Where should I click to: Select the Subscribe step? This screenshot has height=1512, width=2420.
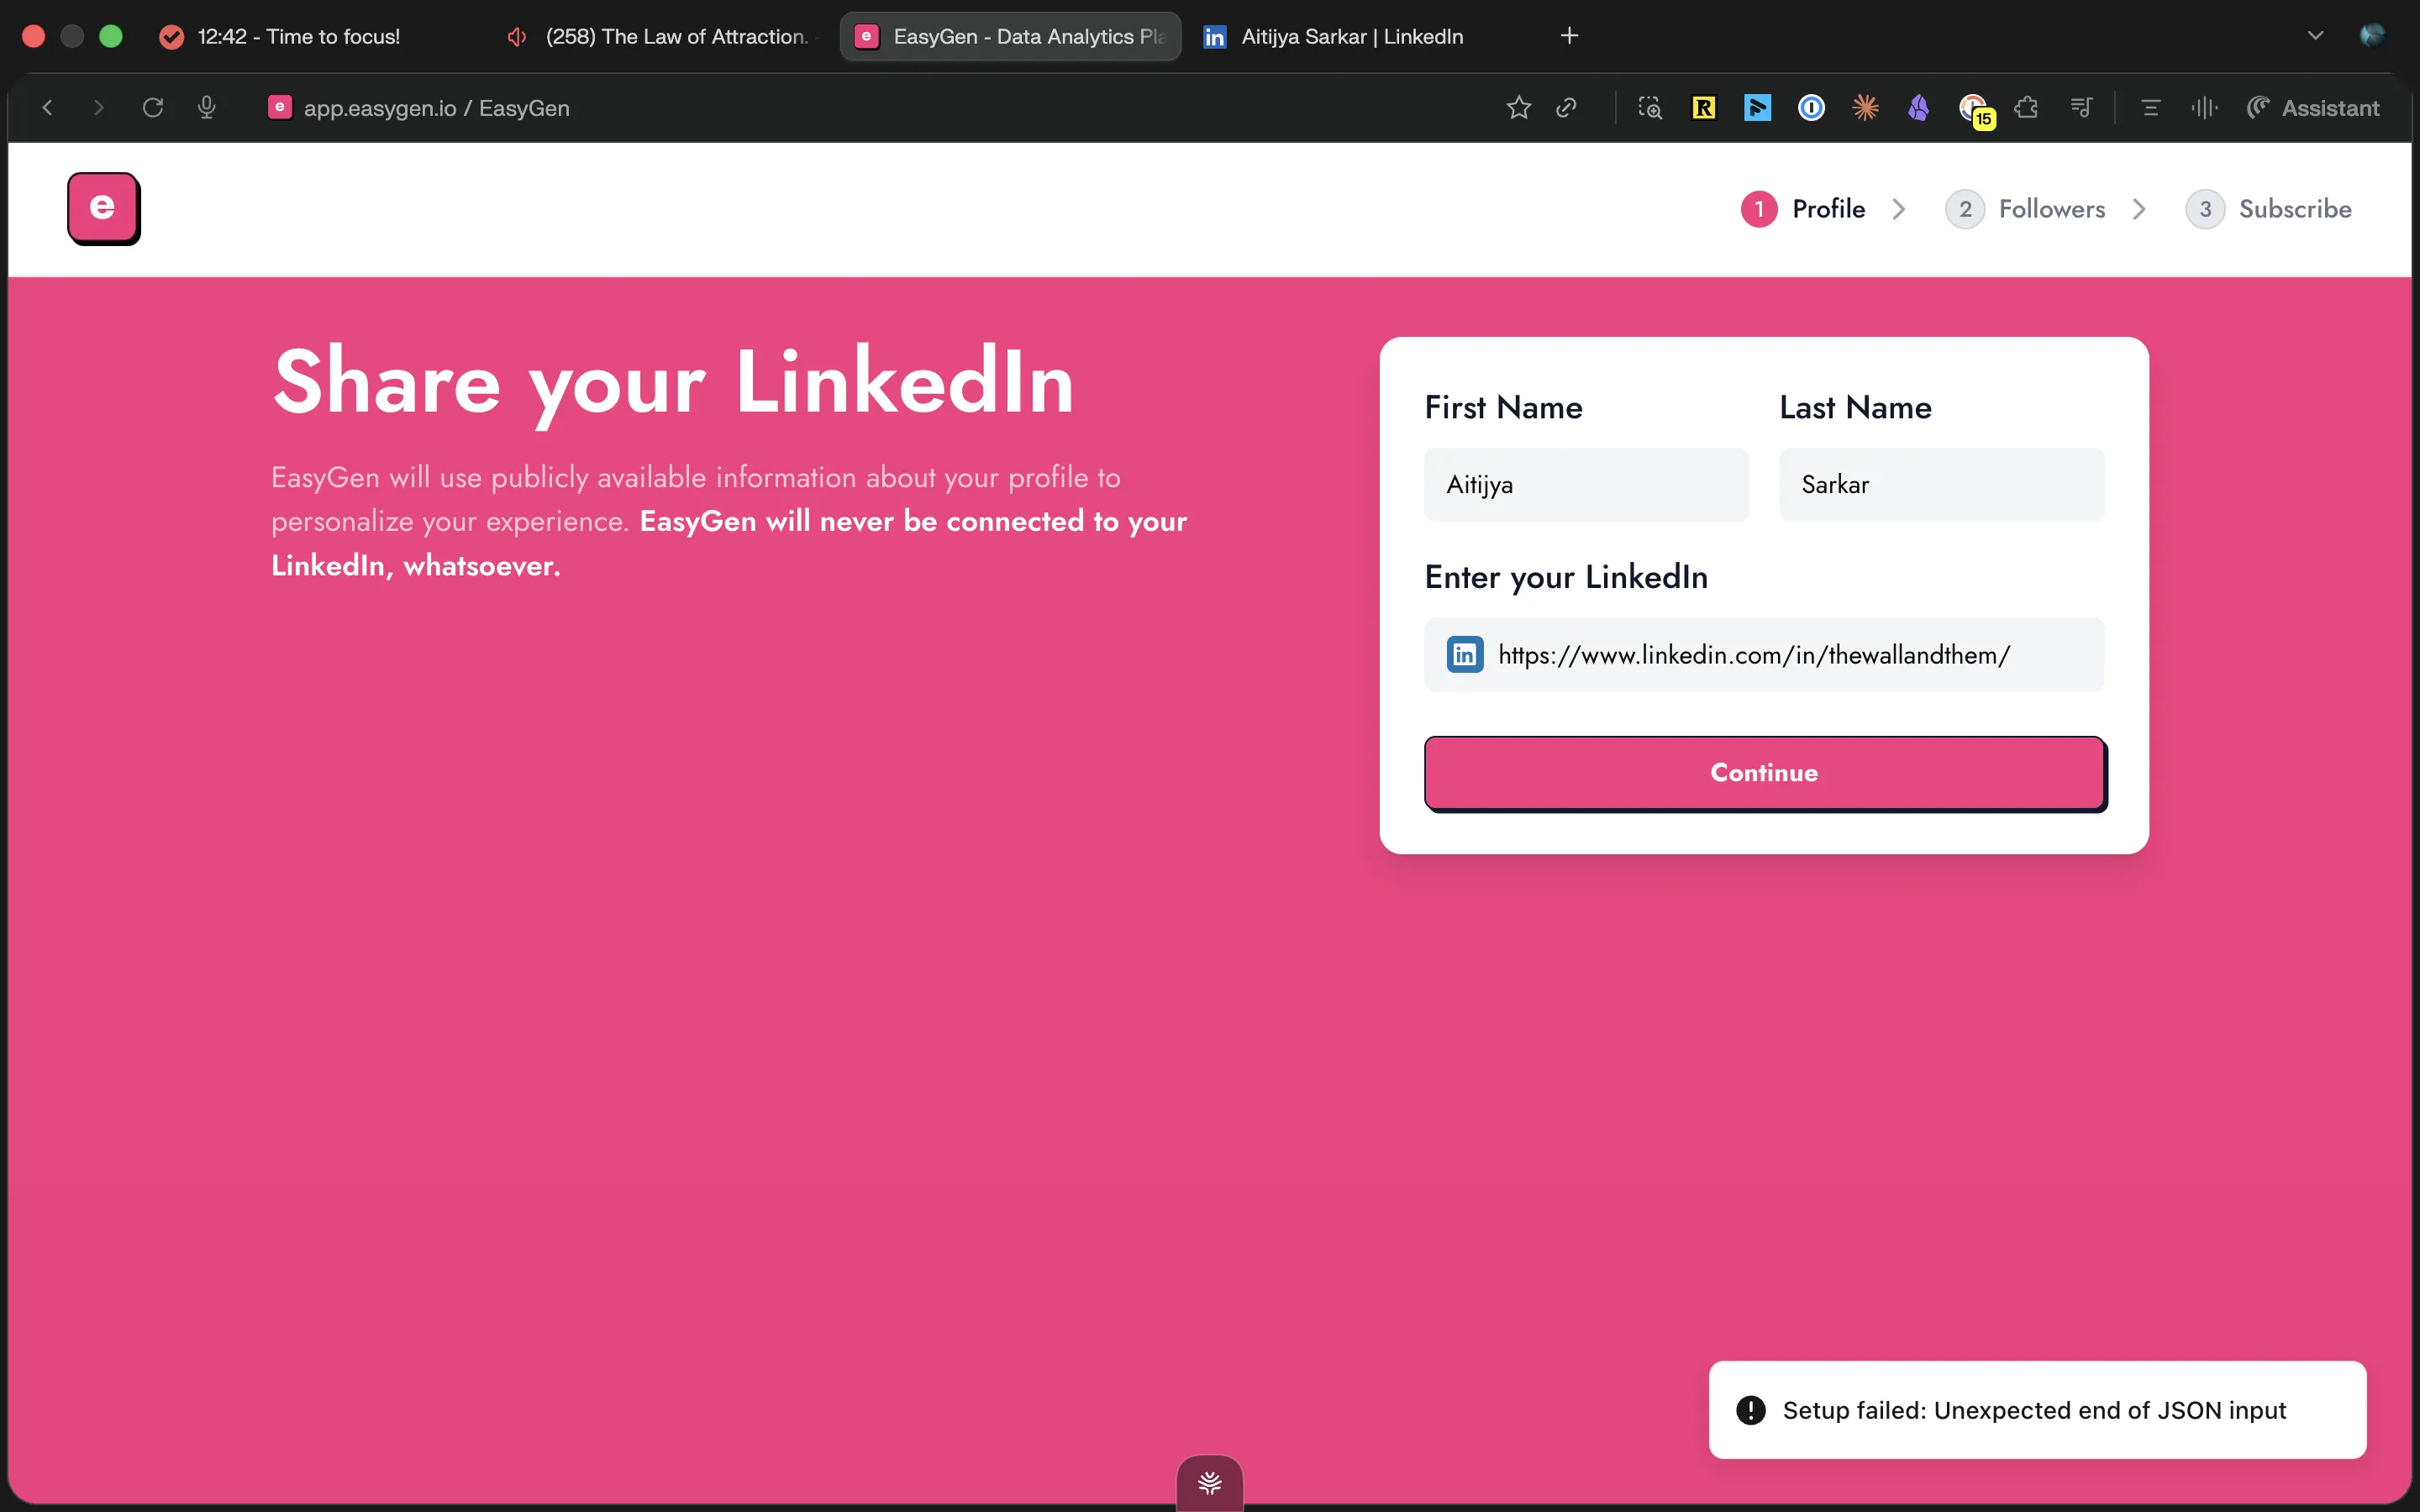2268,209
